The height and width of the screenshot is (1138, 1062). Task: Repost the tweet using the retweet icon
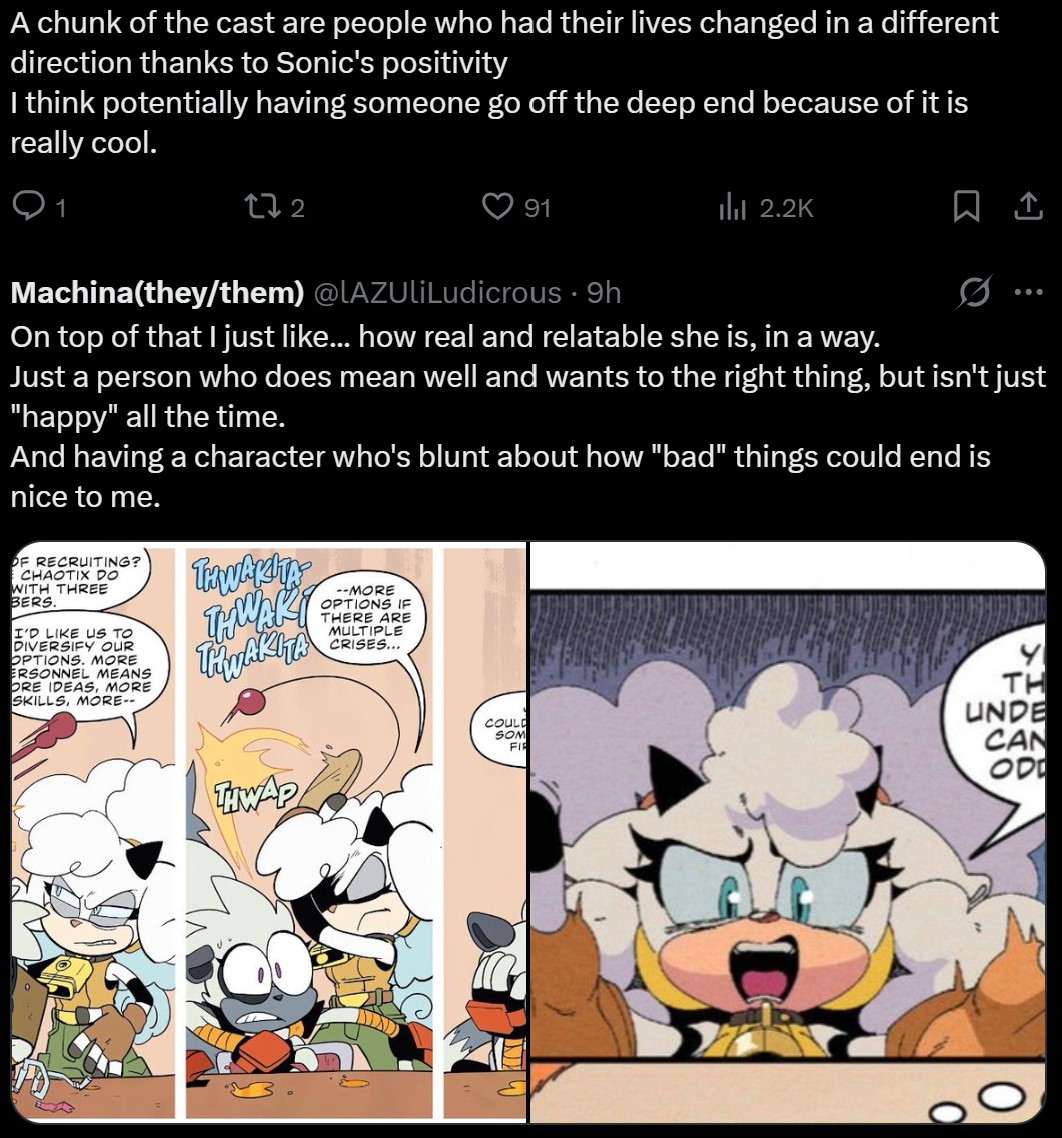[x=264, y=208]
